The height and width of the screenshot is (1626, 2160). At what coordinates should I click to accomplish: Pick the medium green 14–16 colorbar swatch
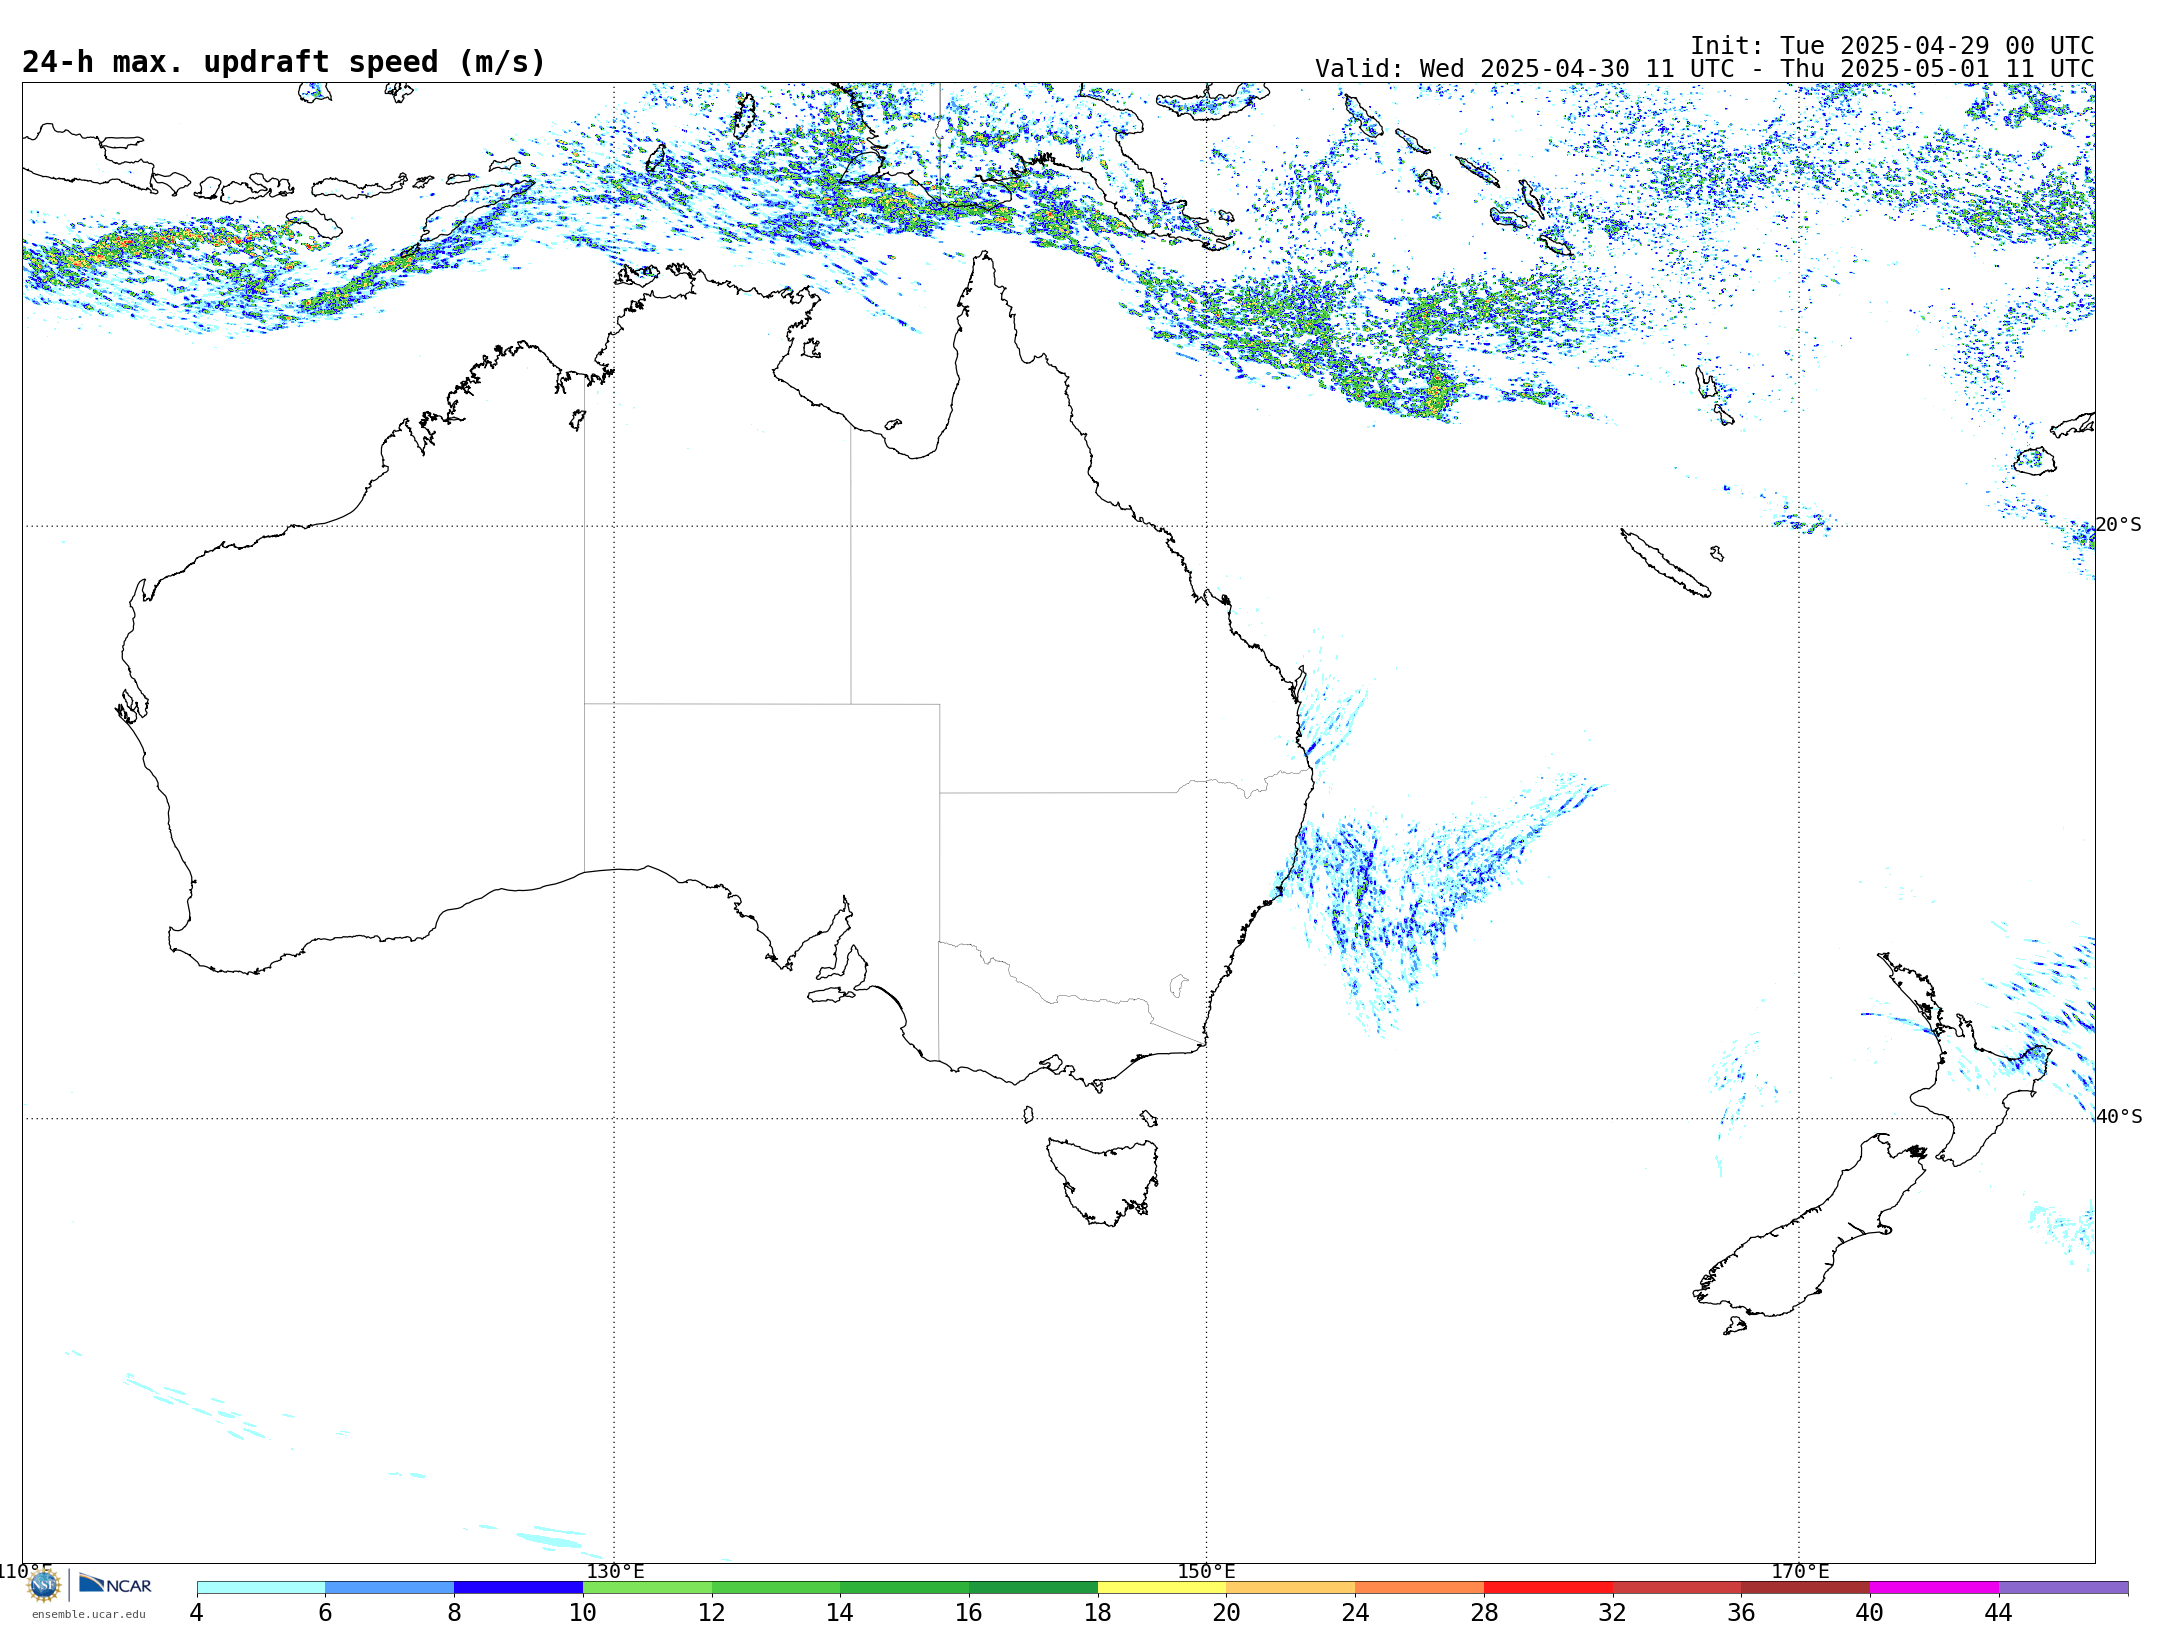pyautogui.click(x=905, y=1588)
